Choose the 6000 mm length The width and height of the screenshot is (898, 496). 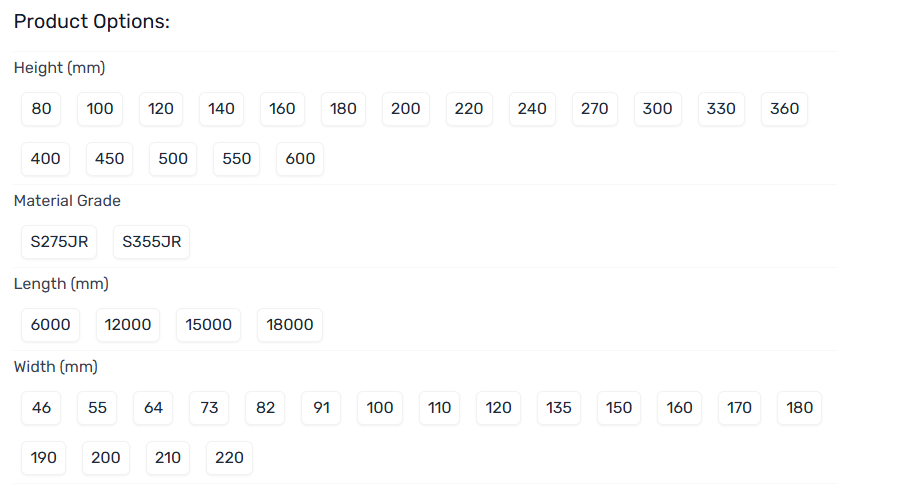51,325
